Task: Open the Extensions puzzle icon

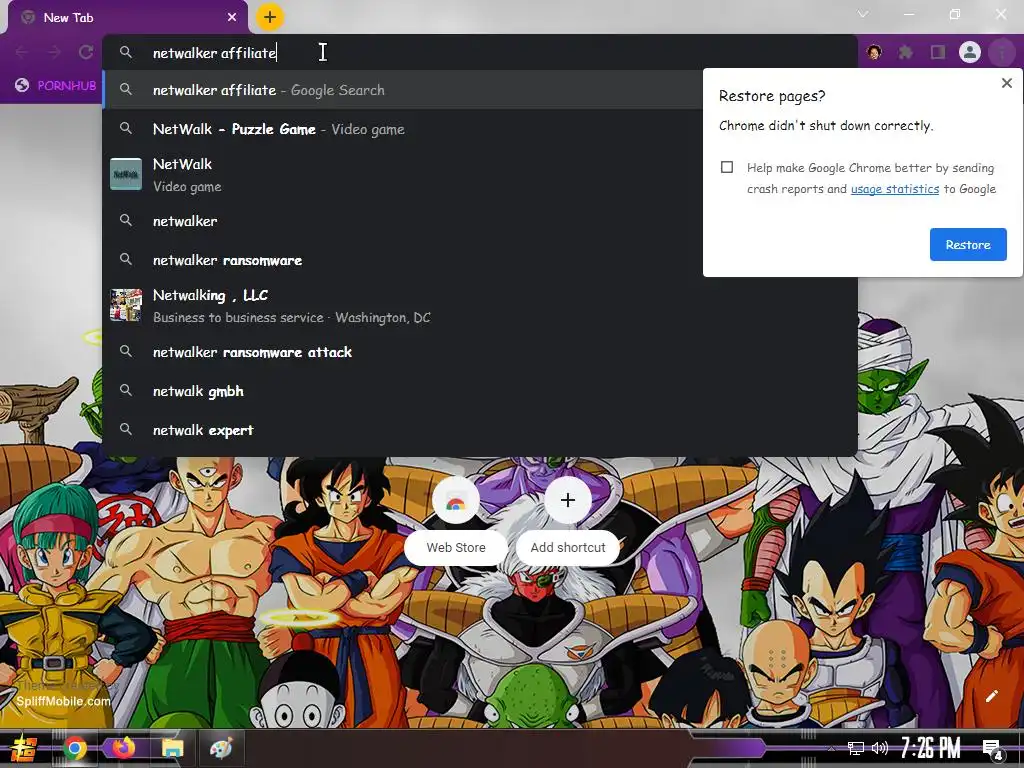Action: point(906,52)
